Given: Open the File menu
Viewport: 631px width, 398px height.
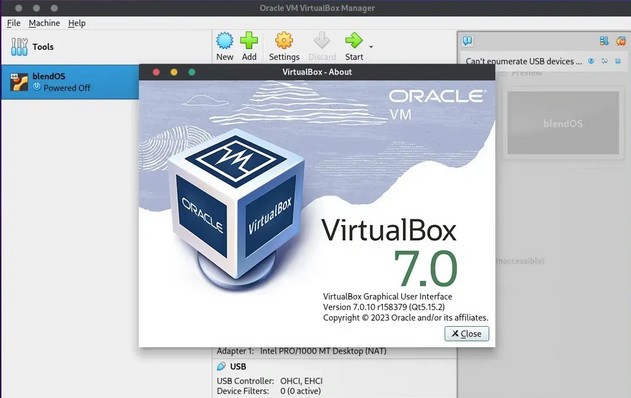Looking at the screenshot, I should point(13,23).
